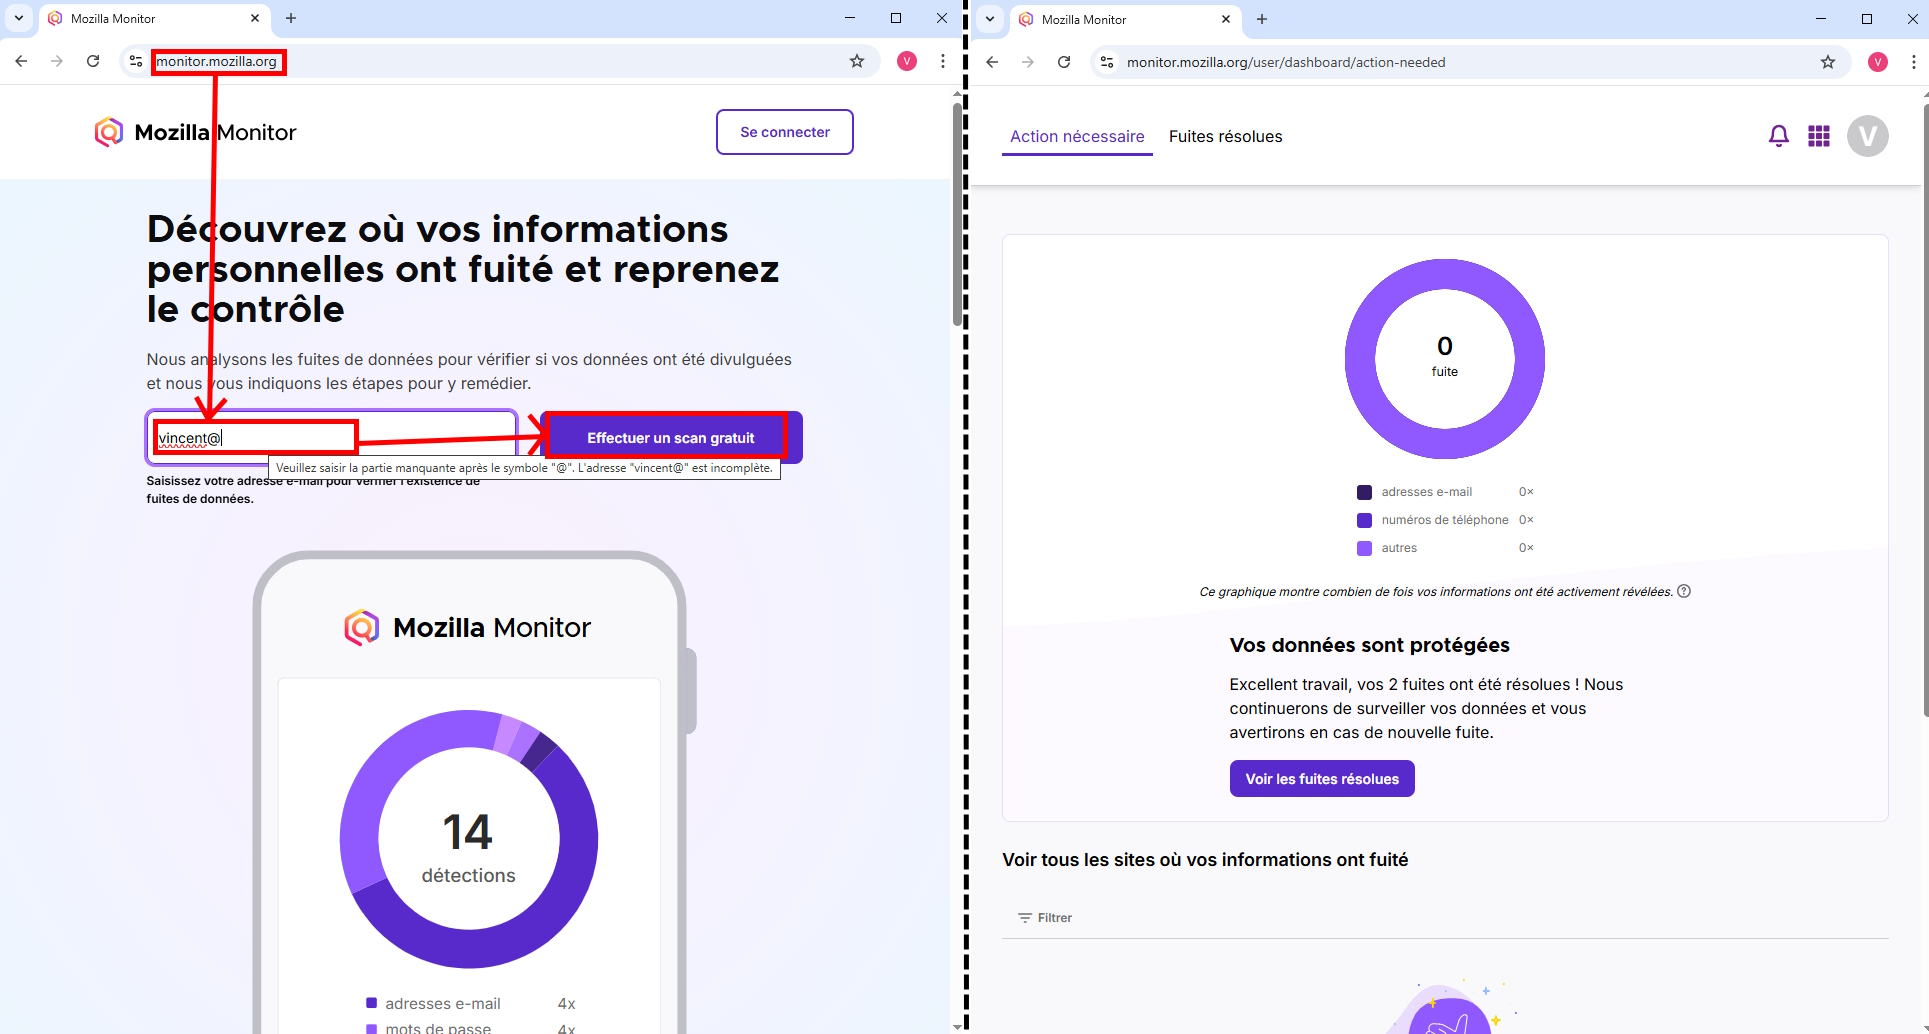The width and height of the screenshot is (1929, 1034).
Task: Expand the Filtrer options
Action: click(1045, 917)
